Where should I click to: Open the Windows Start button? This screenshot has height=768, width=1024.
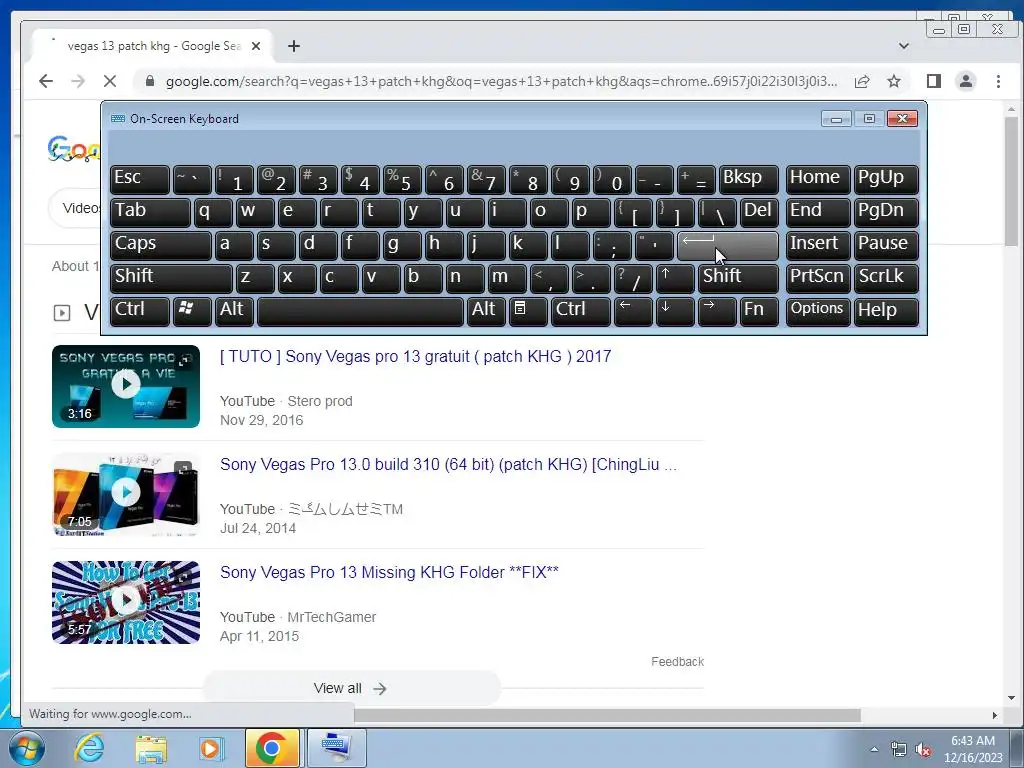click(26, 748)
